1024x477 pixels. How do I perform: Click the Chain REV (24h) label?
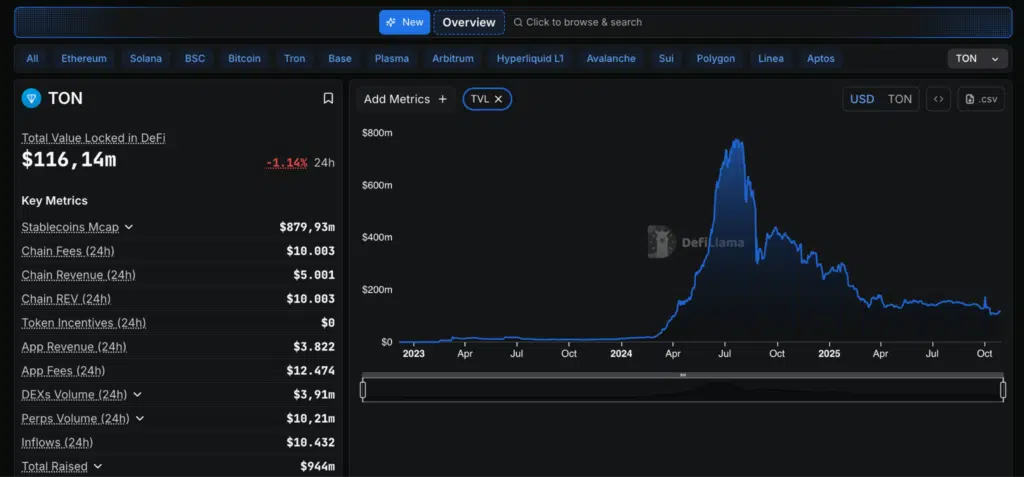[x=66, y=299]
